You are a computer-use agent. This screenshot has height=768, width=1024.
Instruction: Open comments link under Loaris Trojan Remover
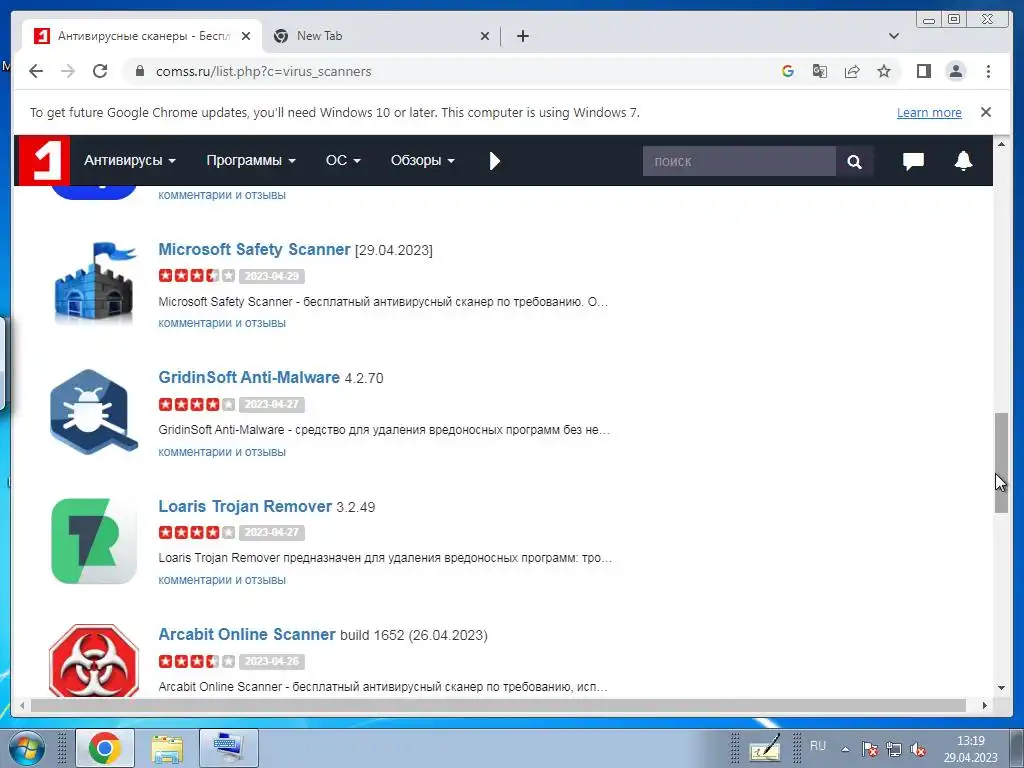click(222, 579)
